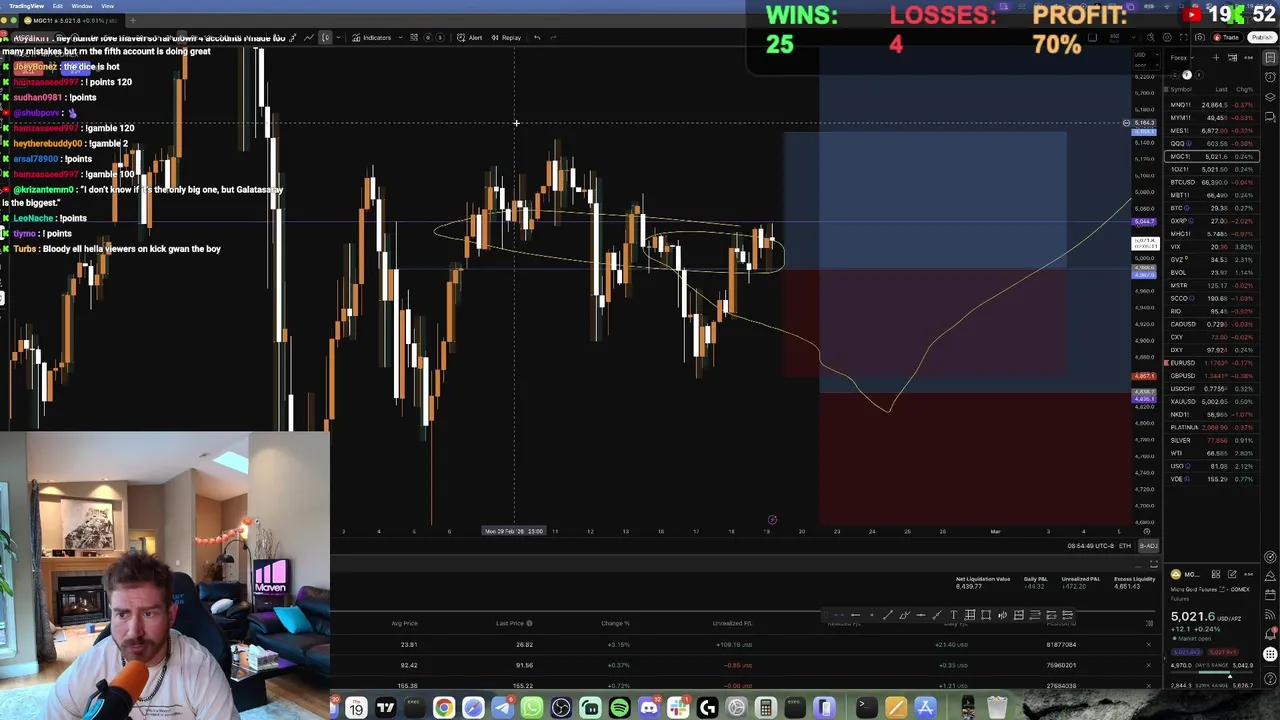Select the MNQ1! watchlist row
1280x720 pixels.
point(1211,105)
